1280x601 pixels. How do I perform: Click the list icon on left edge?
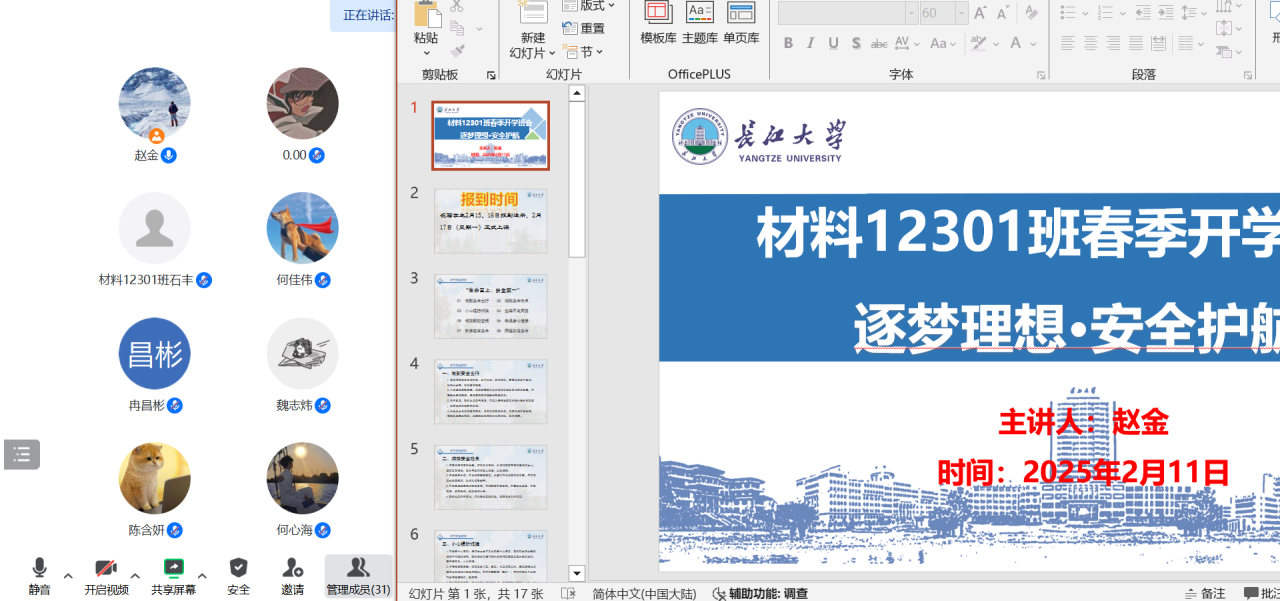[22, 454]
